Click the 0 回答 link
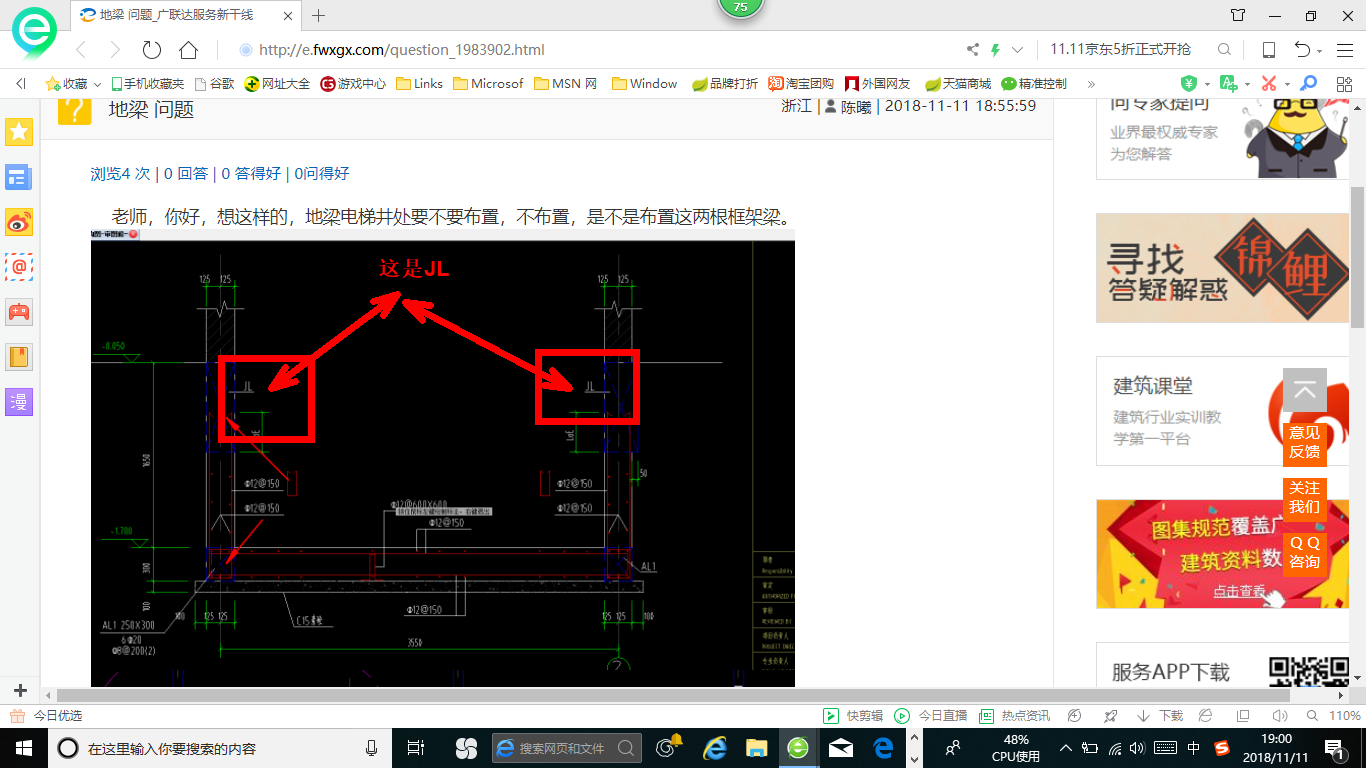Screen dimensions: 1366x768 [186, 173]
